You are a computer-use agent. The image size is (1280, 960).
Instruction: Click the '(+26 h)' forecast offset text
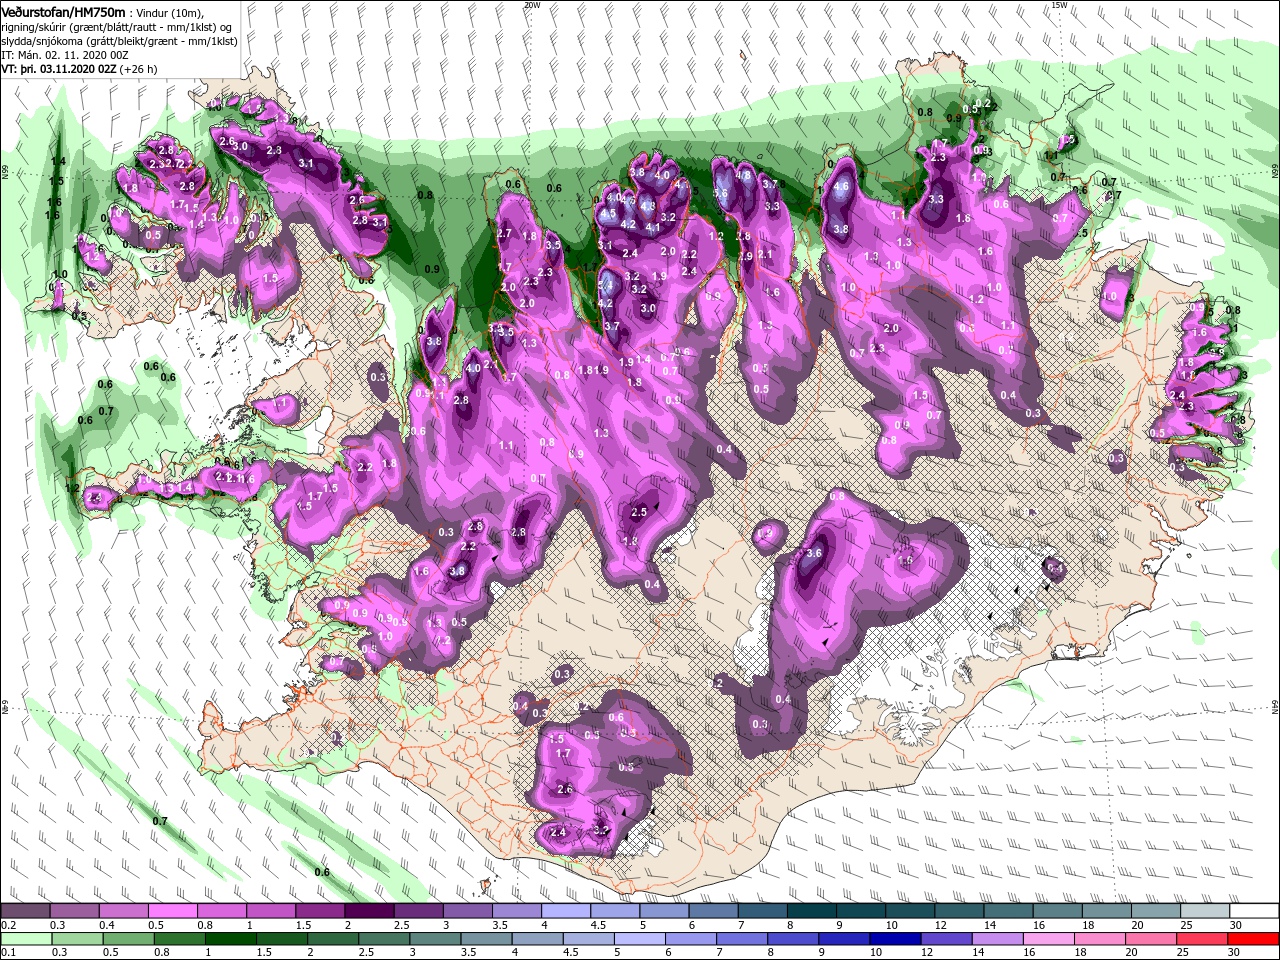(x=138, y=69)
